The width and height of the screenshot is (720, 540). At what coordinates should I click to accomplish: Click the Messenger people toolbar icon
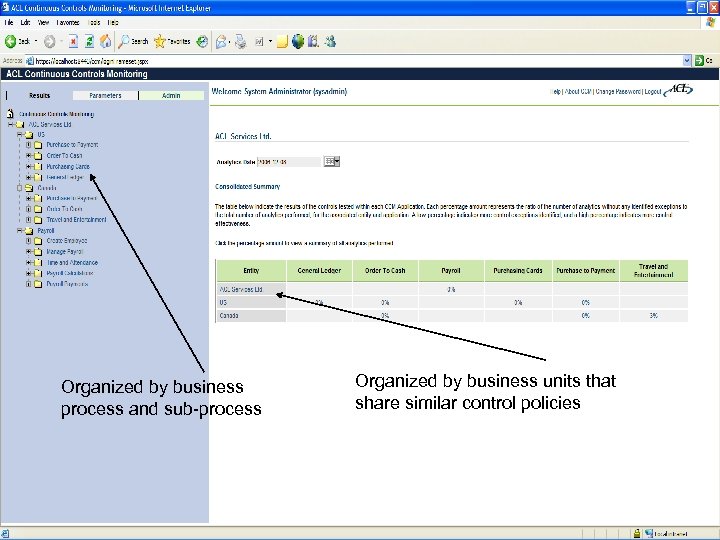pyautogui.click(x=330, y=42)
